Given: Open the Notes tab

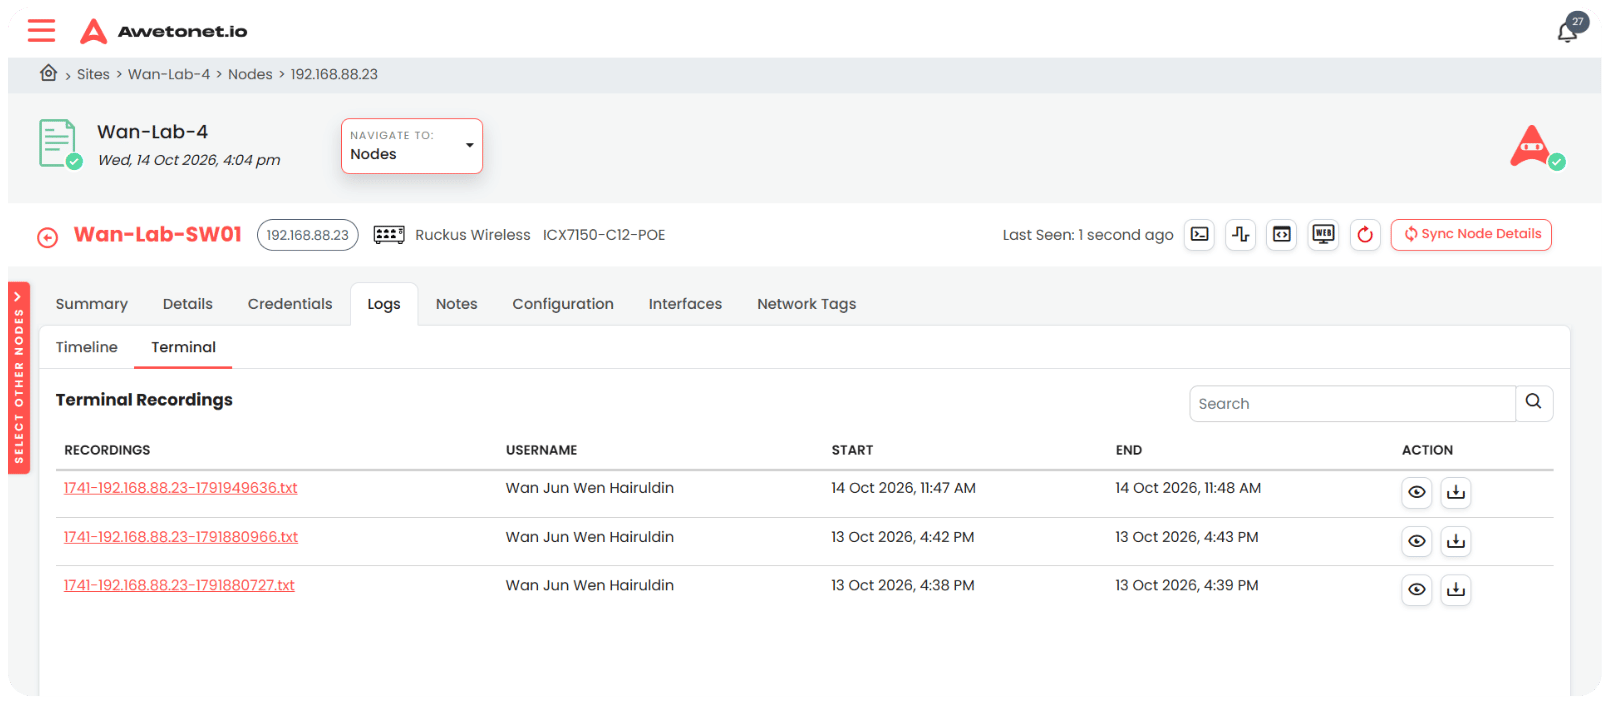Looking at the screenshot, I should (x=457, y=304).
